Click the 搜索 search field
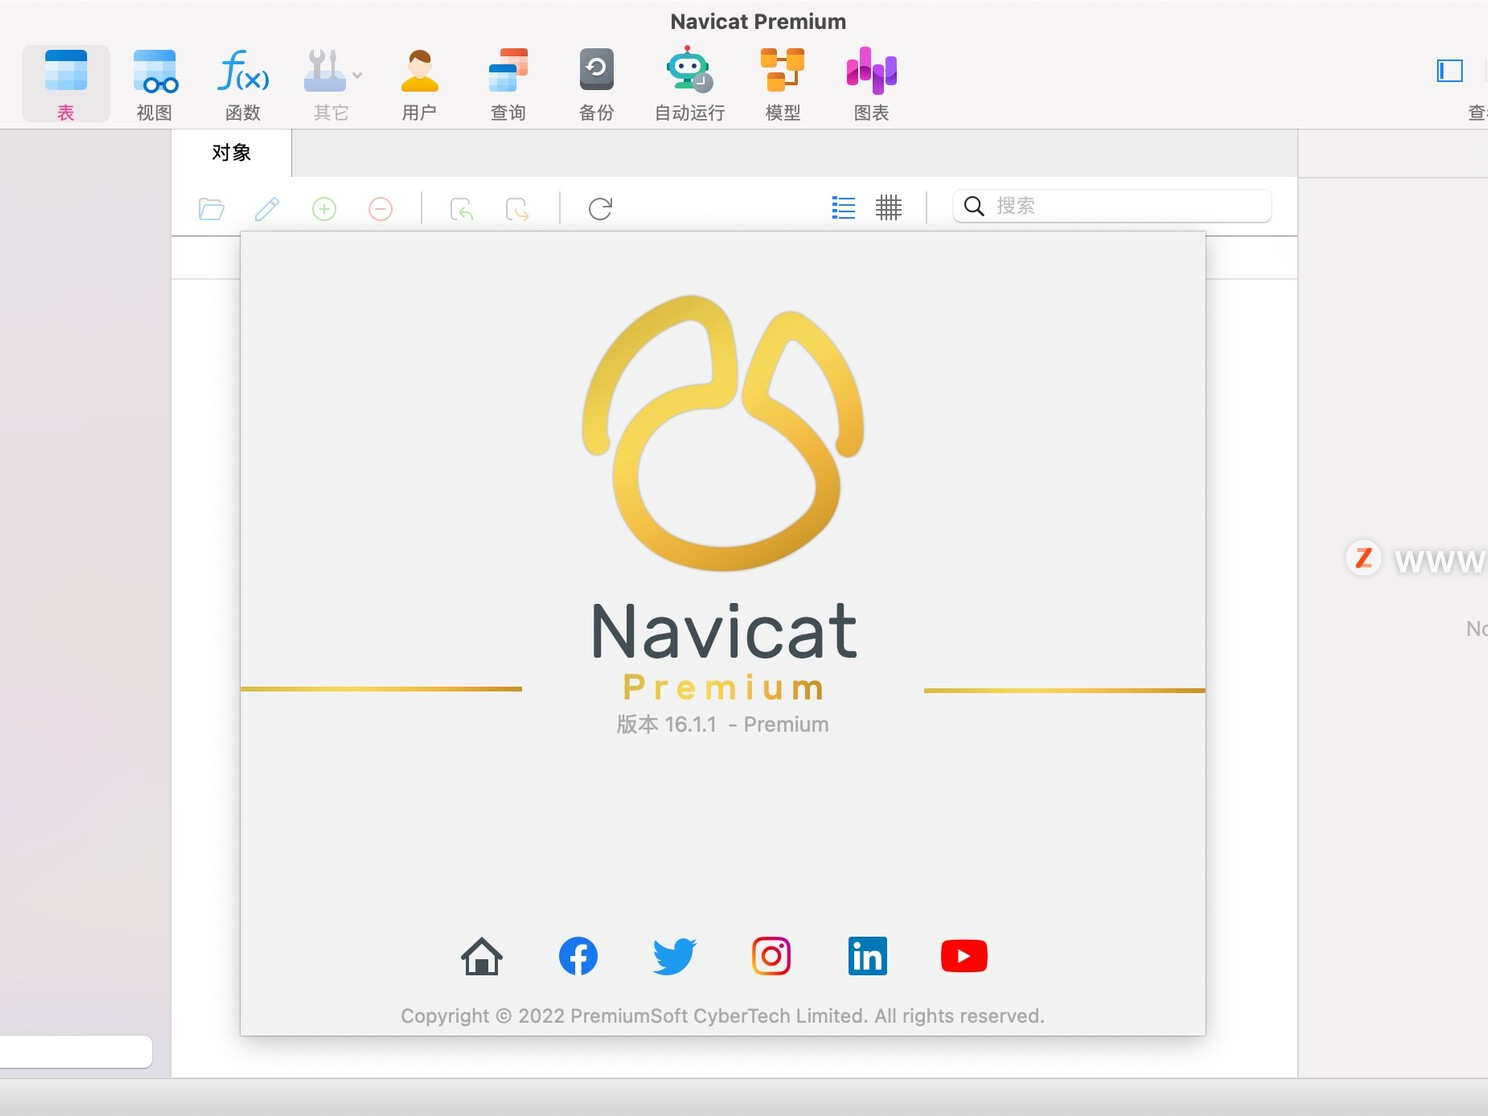This screenshot has width=1488, height=1116. pos(1110,206)
